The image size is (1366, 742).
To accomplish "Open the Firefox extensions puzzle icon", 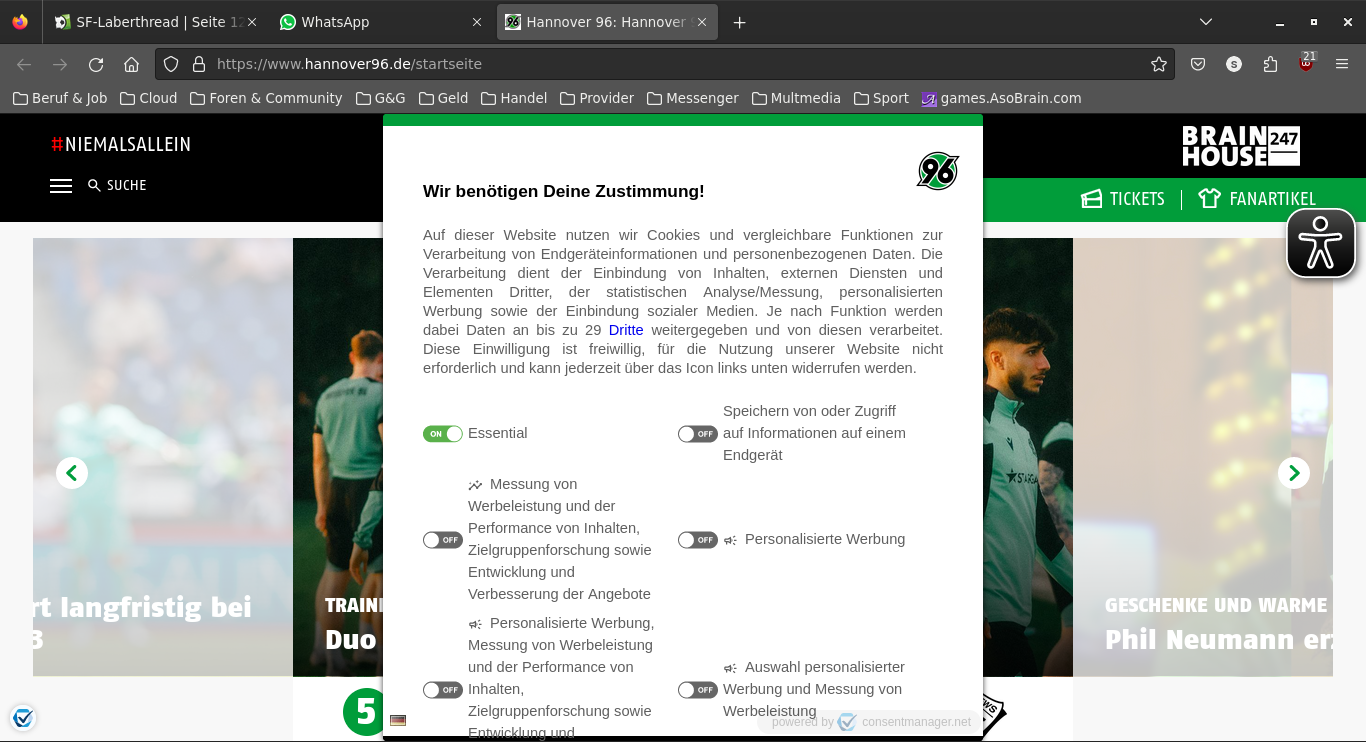I will 1270,64.
